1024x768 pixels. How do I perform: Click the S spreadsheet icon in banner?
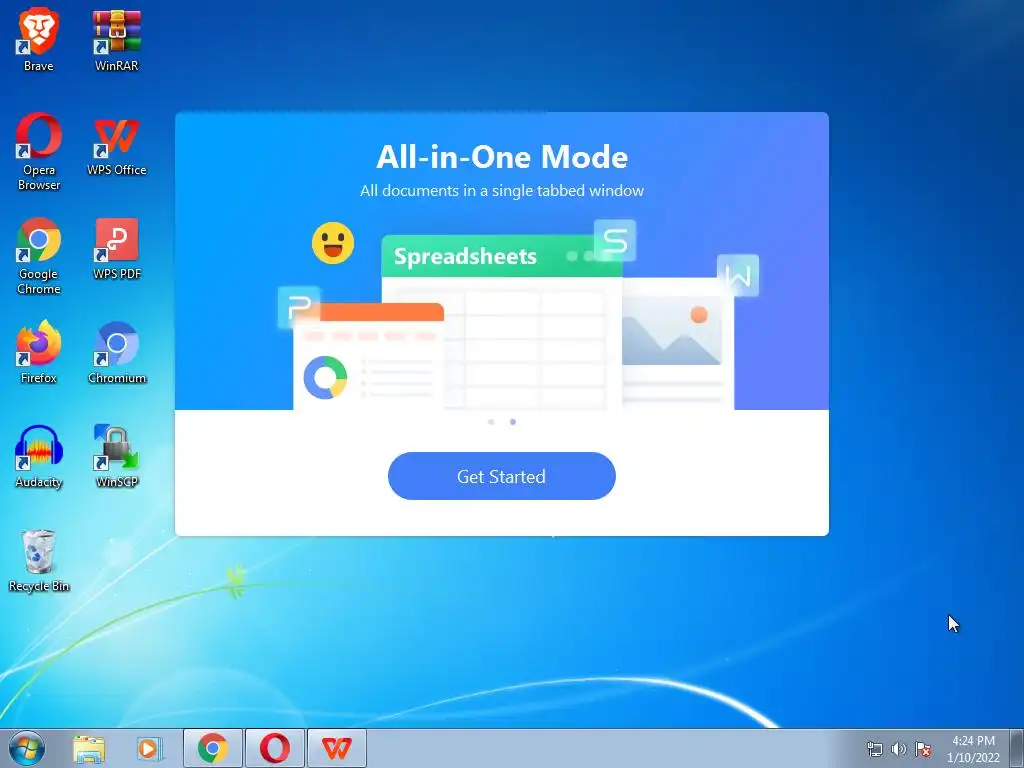pos(615,241)
